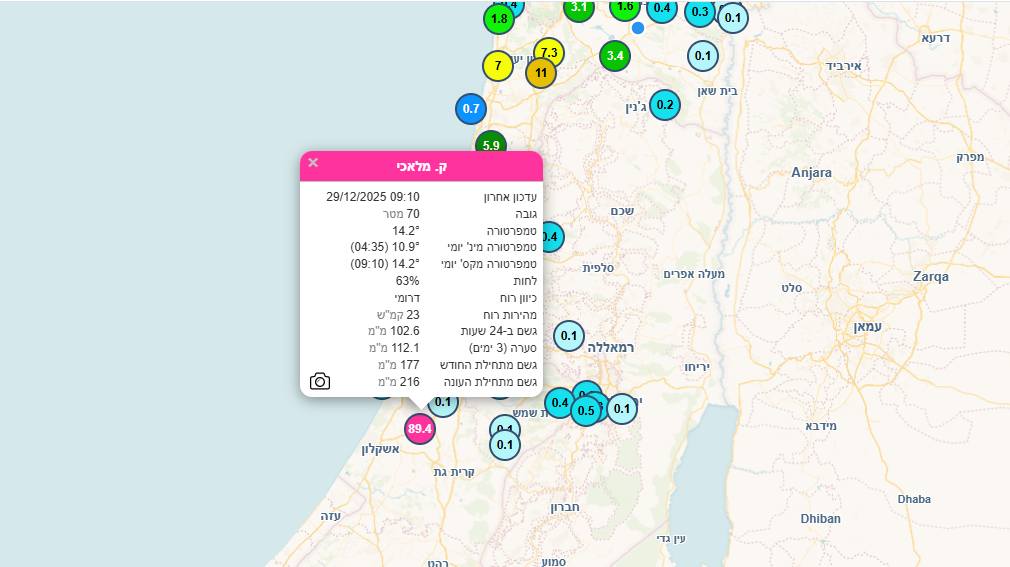
Task: Open the green 3.1 marker at top
Action: click(x=579, y=8)
